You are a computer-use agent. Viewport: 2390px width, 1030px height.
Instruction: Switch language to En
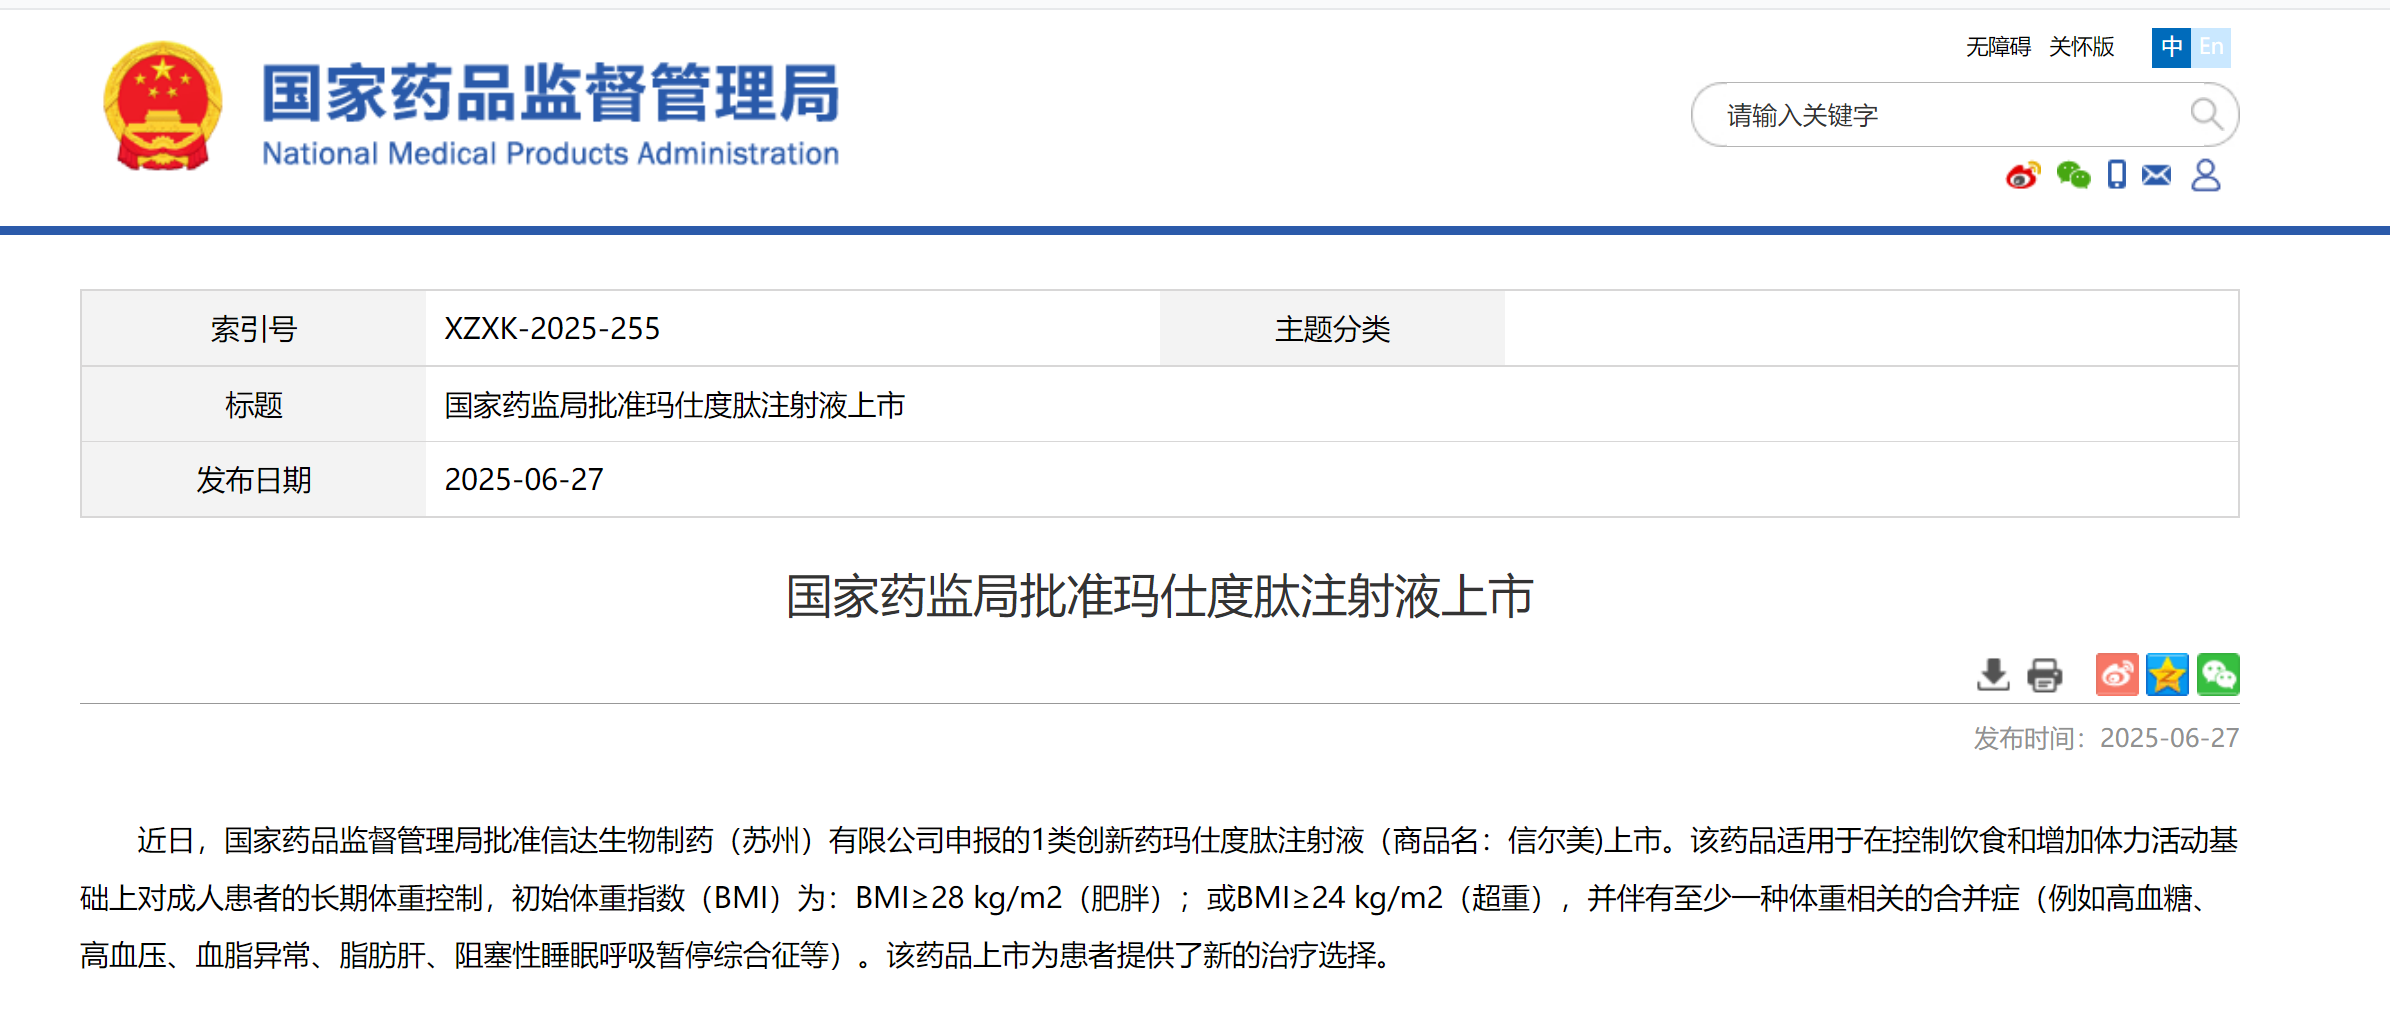click(x=2211, y=47)
